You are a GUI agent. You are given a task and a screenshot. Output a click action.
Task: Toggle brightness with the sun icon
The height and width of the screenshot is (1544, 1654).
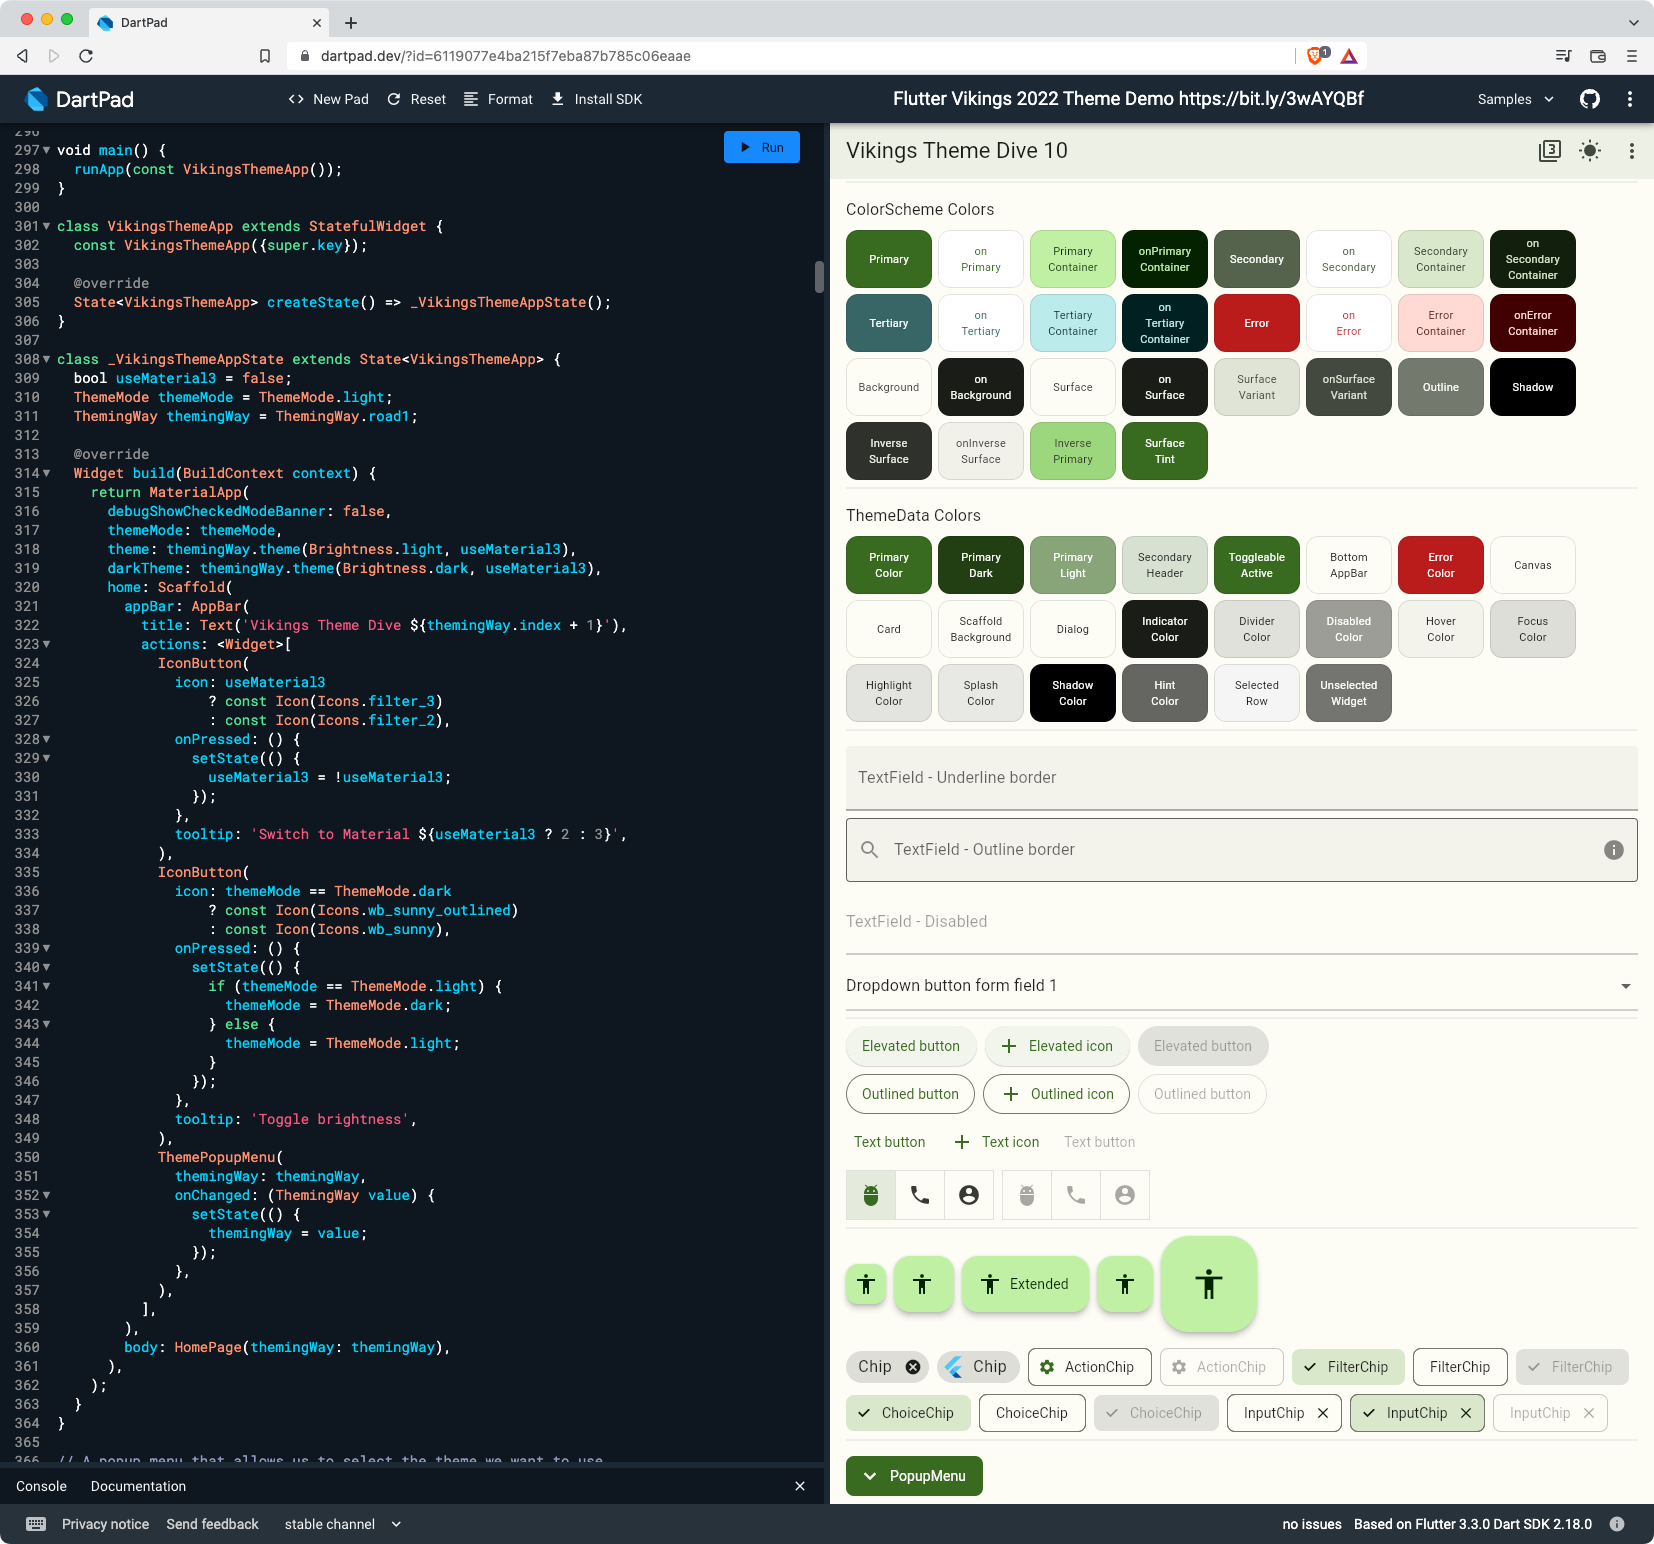click(1590, 151)
